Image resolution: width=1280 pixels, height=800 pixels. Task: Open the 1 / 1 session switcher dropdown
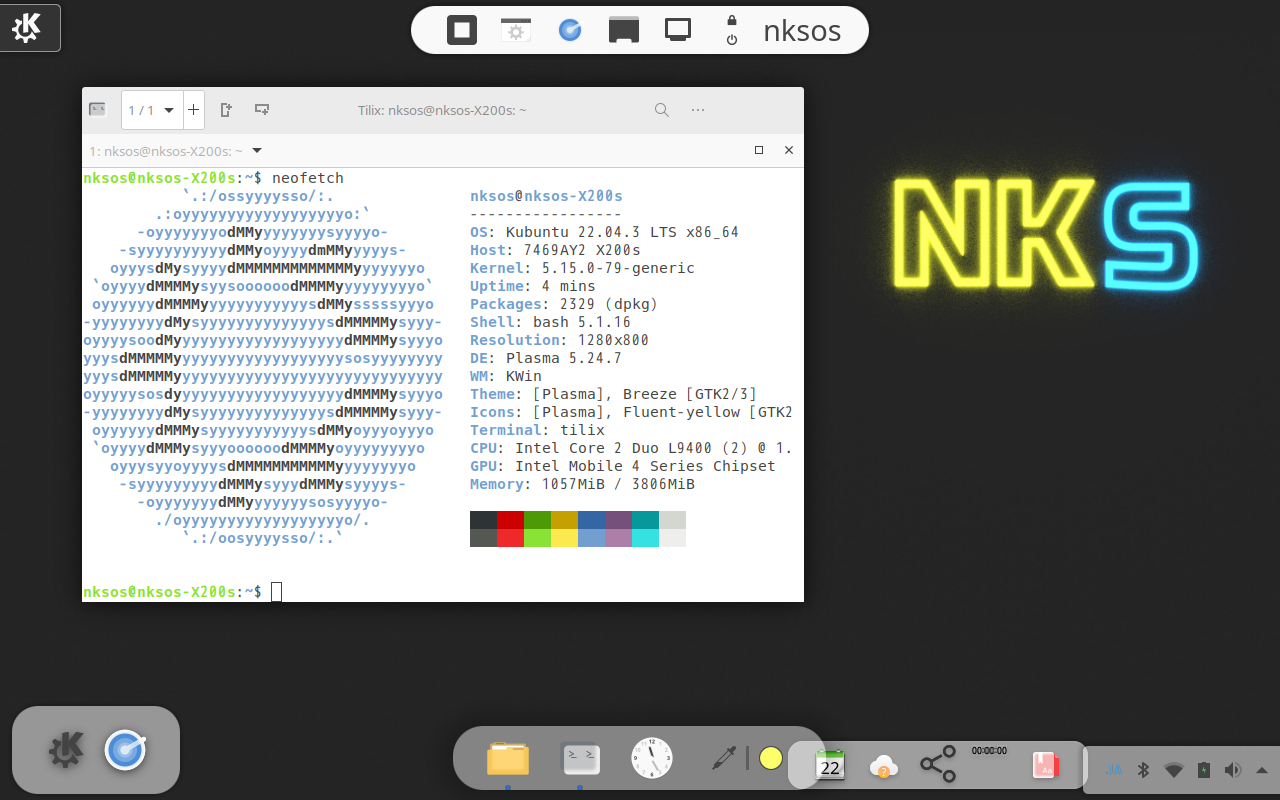click(151, 110)
